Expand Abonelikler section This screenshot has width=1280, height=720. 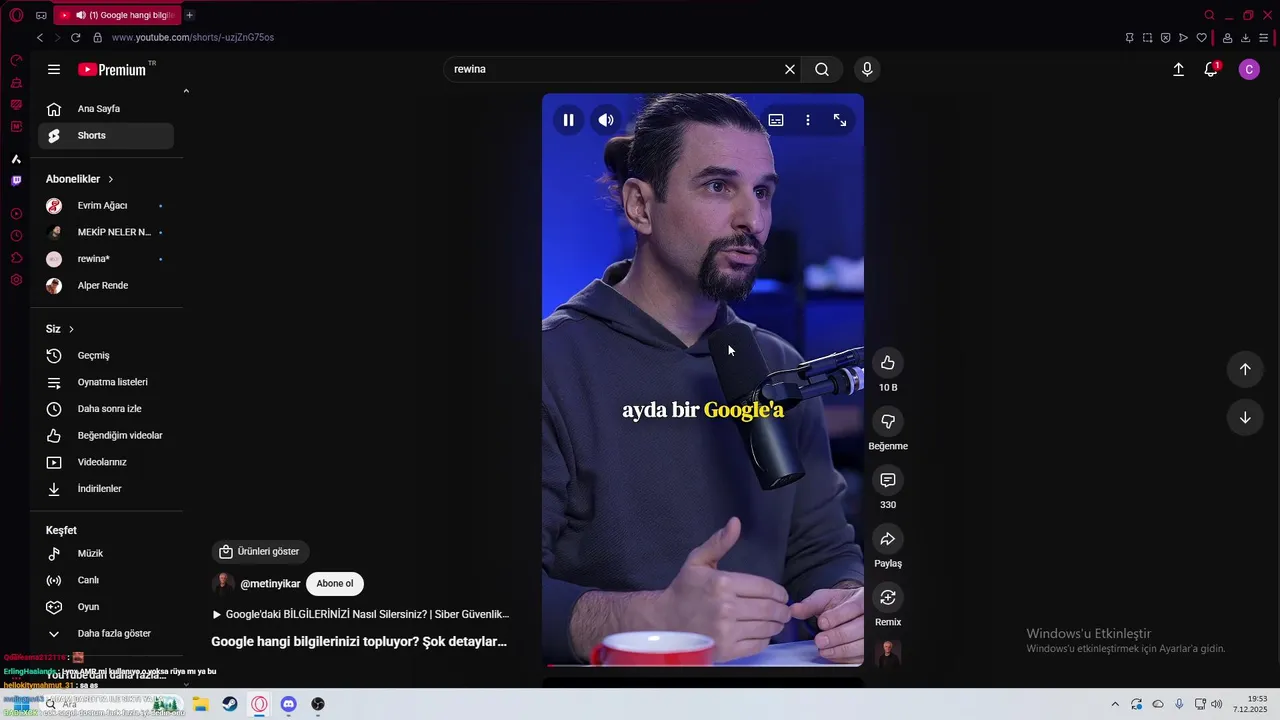click(80, 179)
